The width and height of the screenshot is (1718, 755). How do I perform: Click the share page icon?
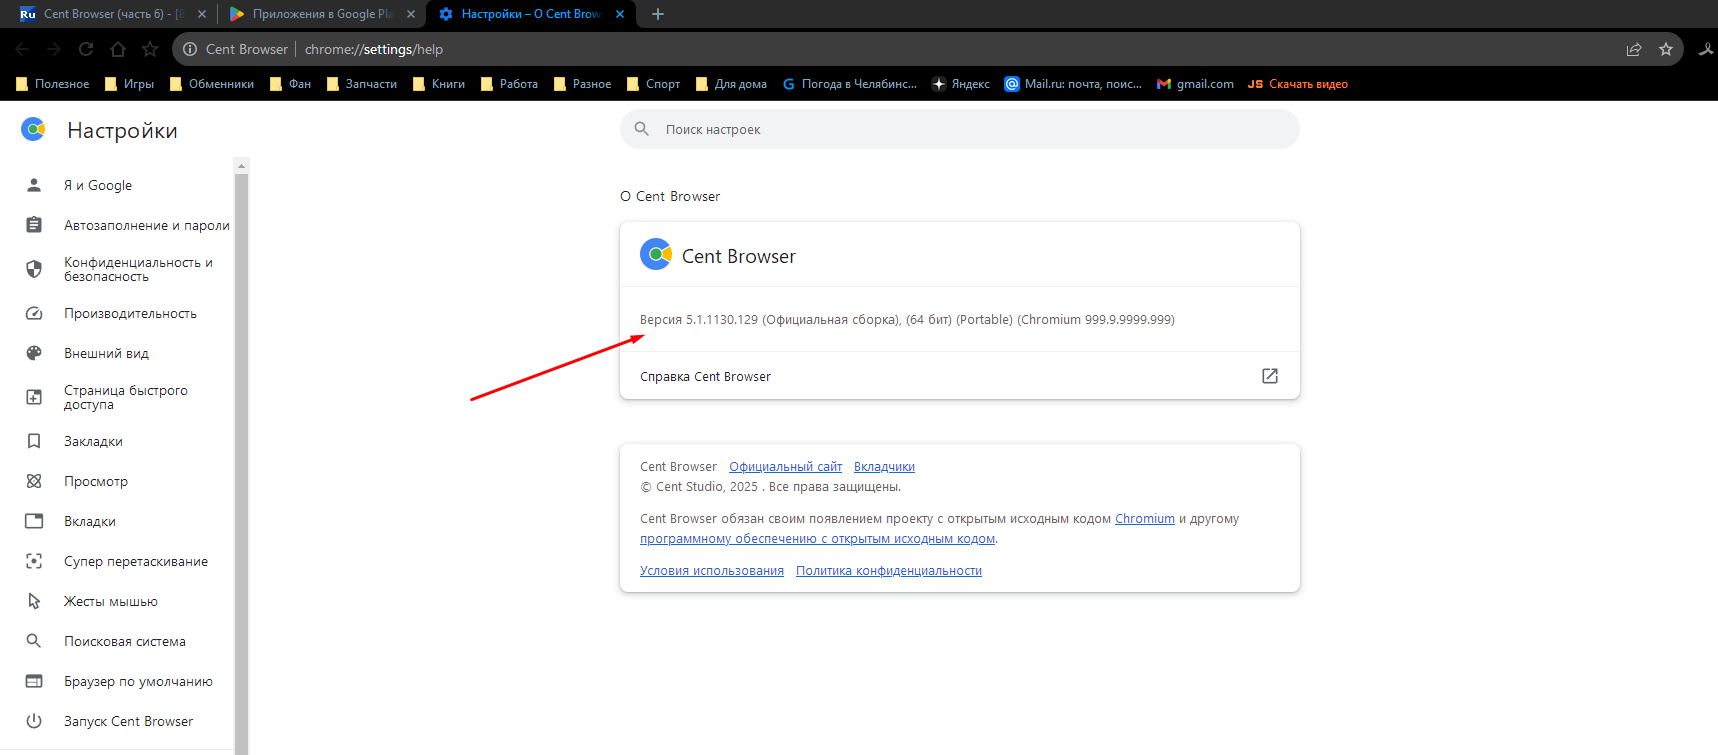pyautogui.click(x=1634, y=49)
